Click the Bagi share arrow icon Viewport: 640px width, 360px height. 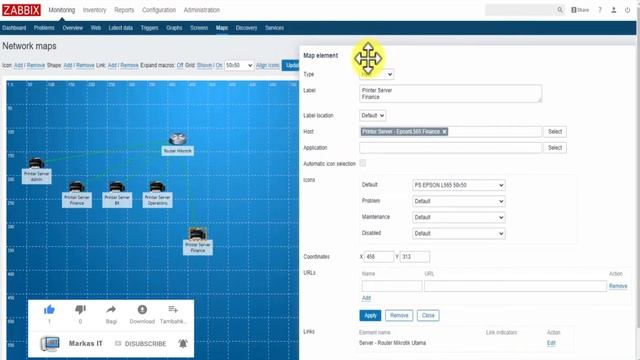[x=111, y=310]
